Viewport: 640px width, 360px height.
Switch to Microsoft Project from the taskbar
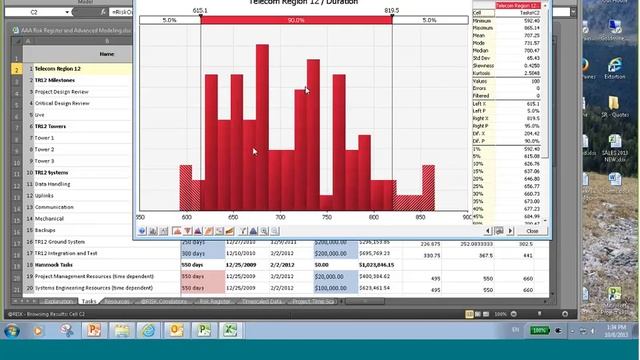[203, 330]
